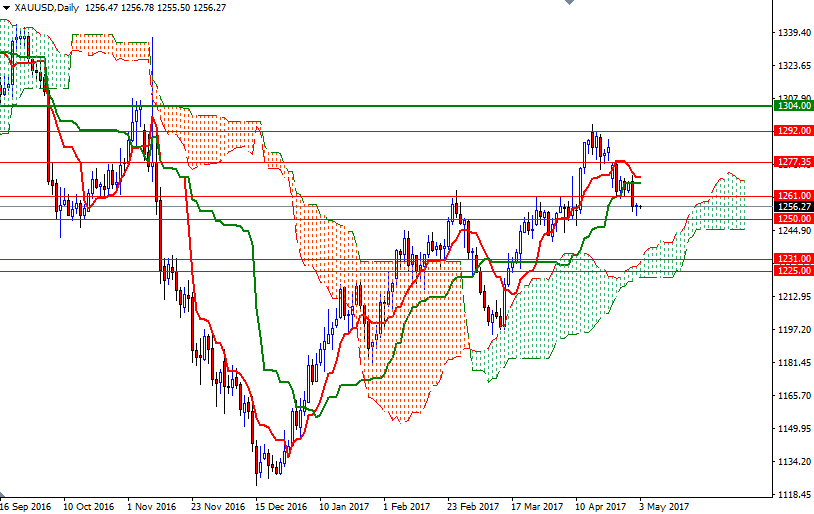814x514 pixels.
Task: Click the 1 Nov 2016 date label
Action: tap(152, 507)
